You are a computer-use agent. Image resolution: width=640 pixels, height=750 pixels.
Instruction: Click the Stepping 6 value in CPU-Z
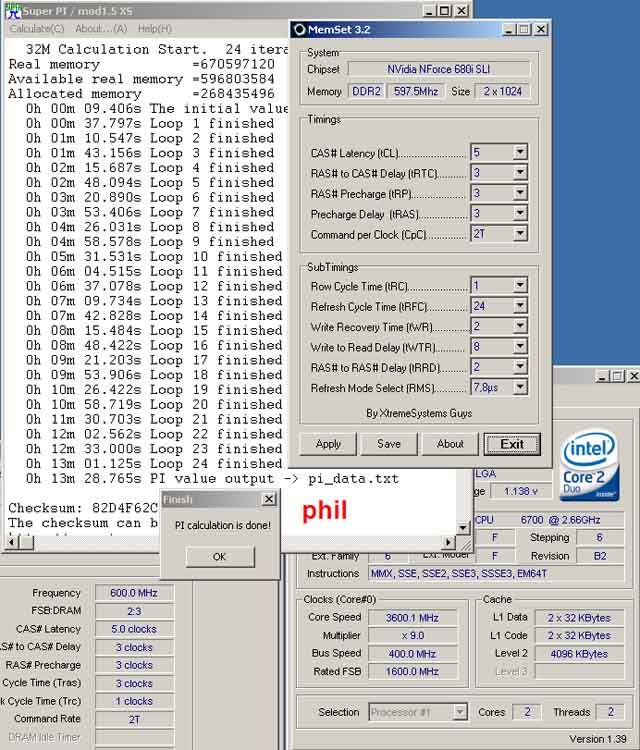[600, 538]
